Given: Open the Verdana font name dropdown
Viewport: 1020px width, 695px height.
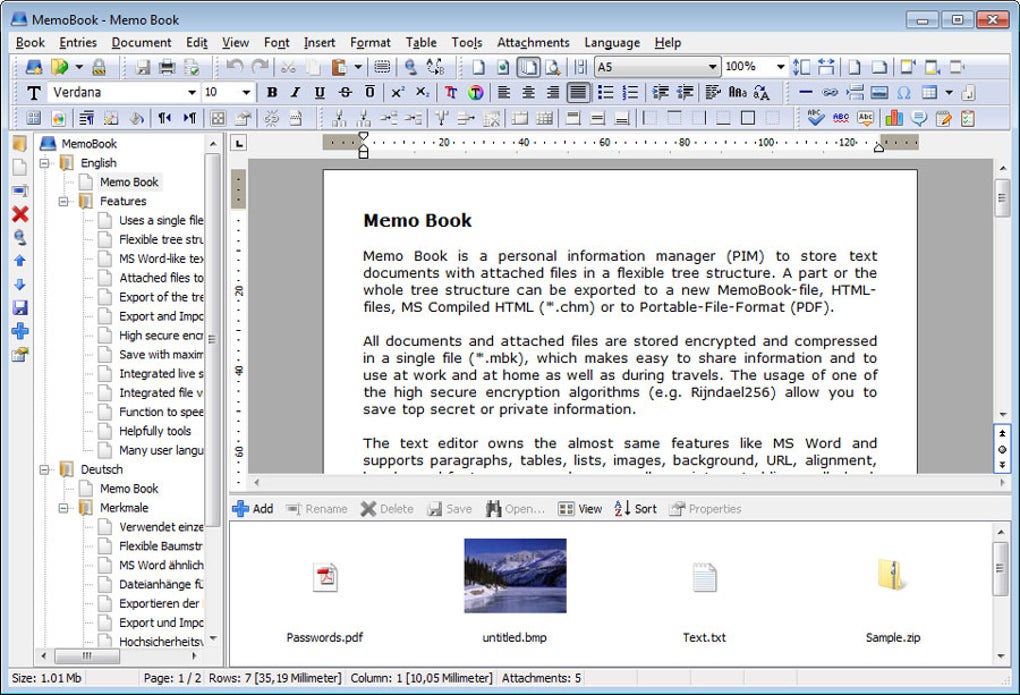Looking at the screenshot, I should click(x=191, y=93).
